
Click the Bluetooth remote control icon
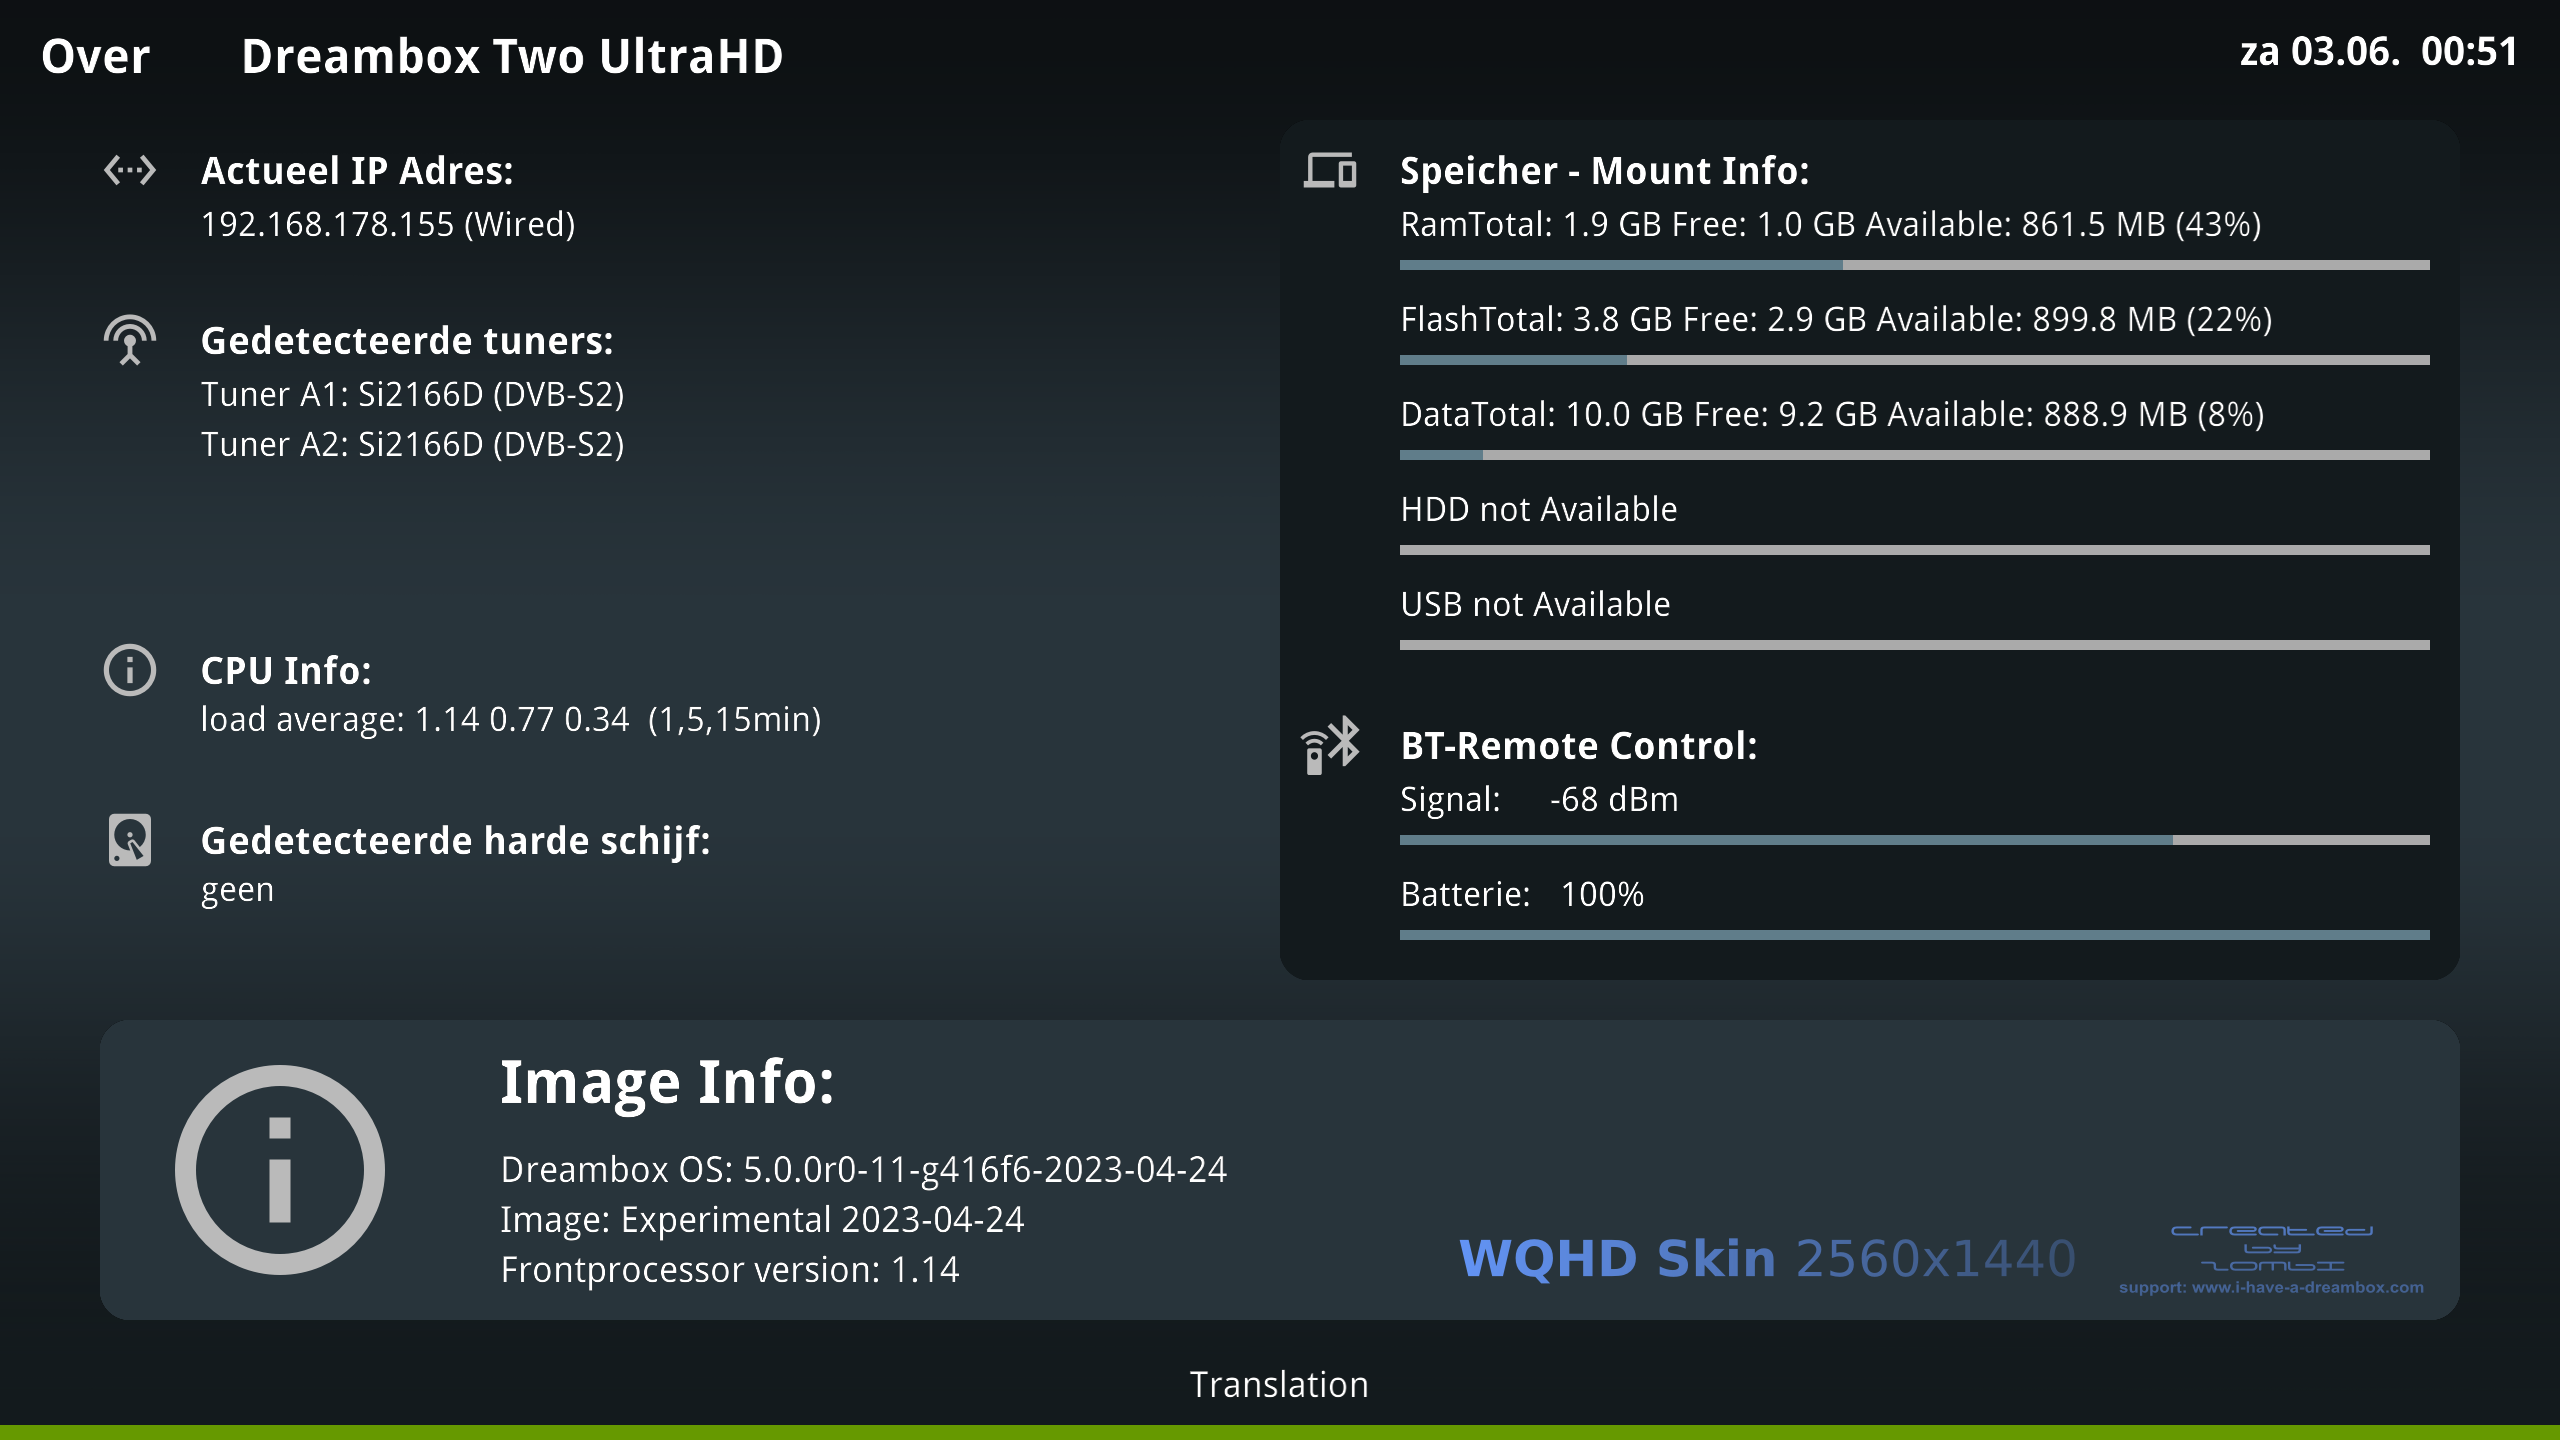click(1330, 745)
